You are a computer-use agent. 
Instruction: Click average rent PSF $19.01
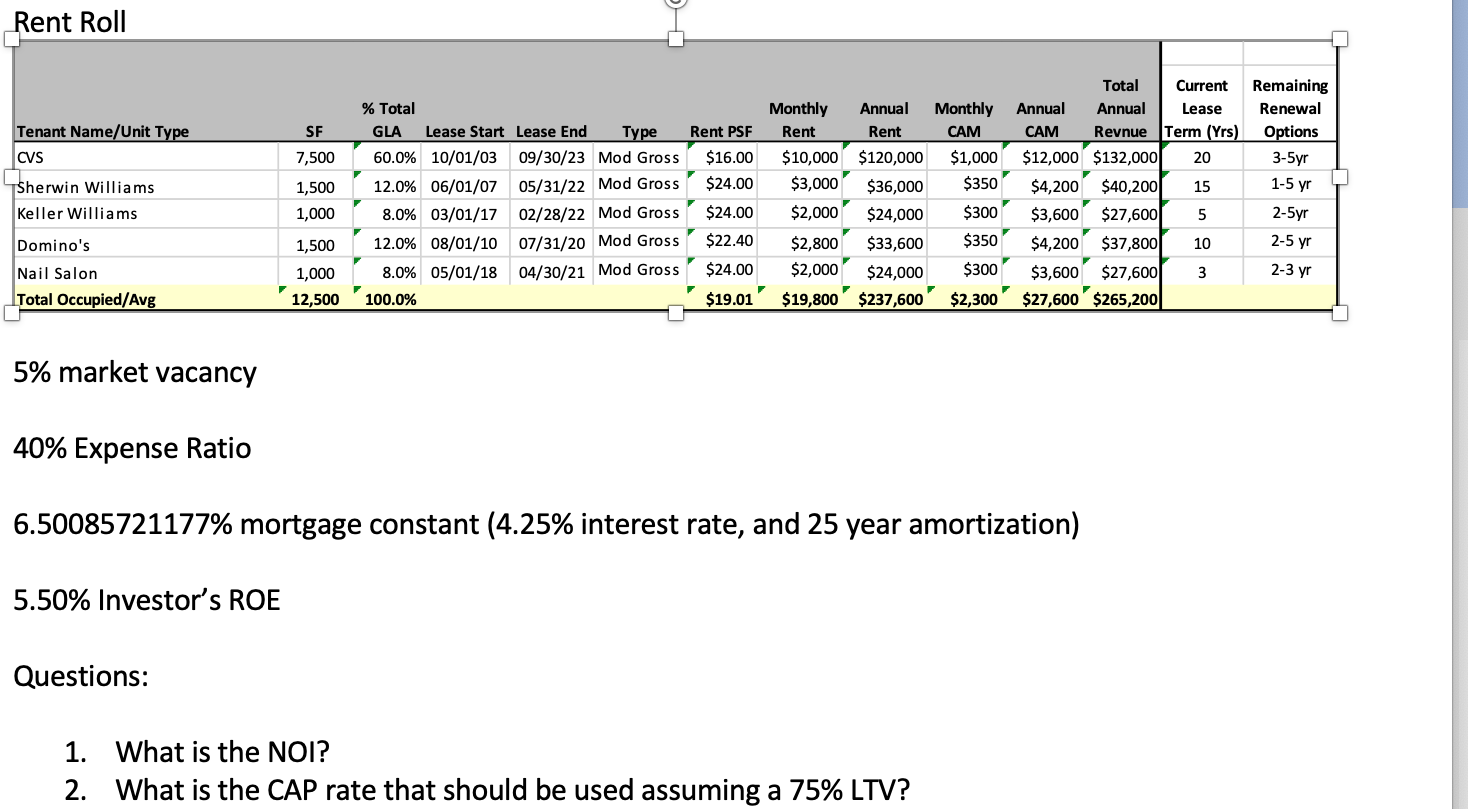click(729, 298)
